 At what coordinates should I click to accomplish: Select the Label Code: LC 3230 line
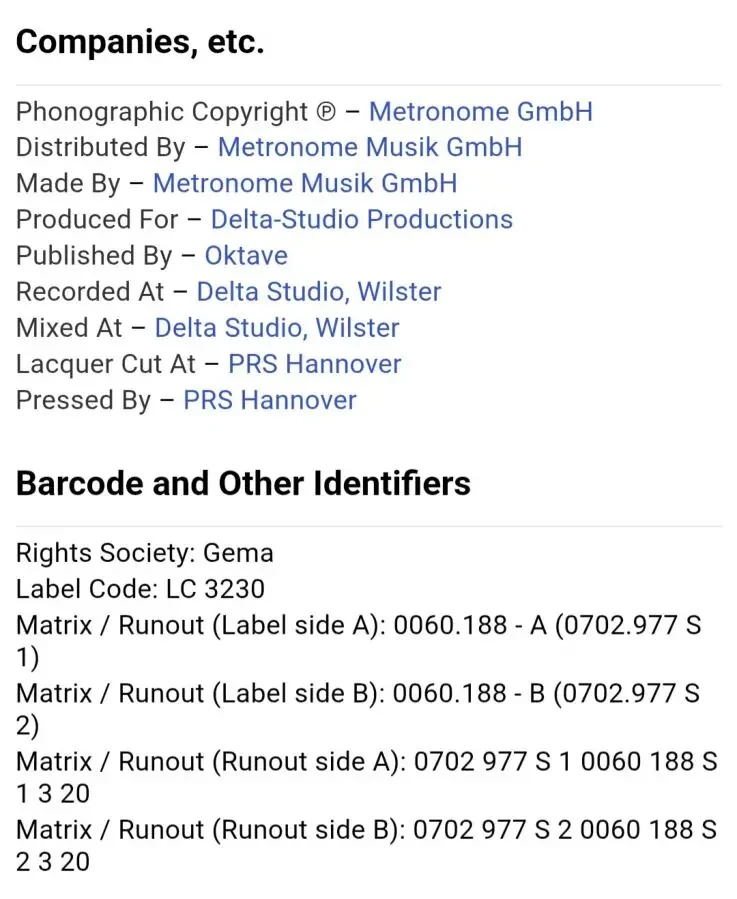[141, 589]
